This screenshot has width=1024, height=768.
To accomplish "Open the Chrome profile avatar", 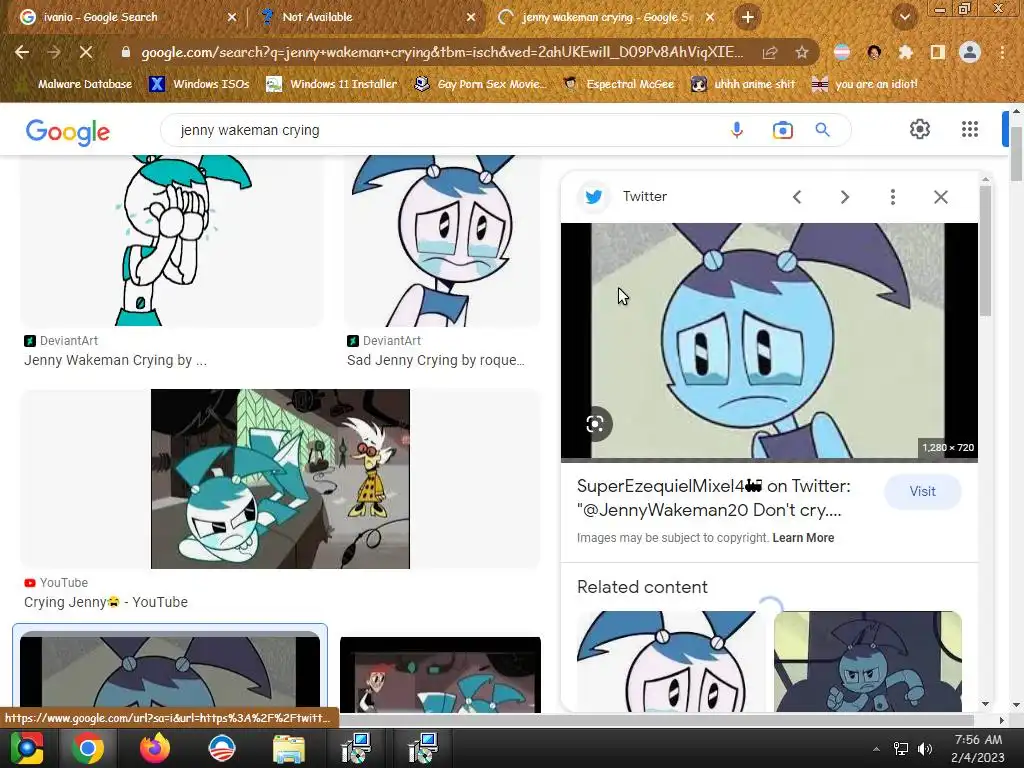I will click(x=970, y=52).
